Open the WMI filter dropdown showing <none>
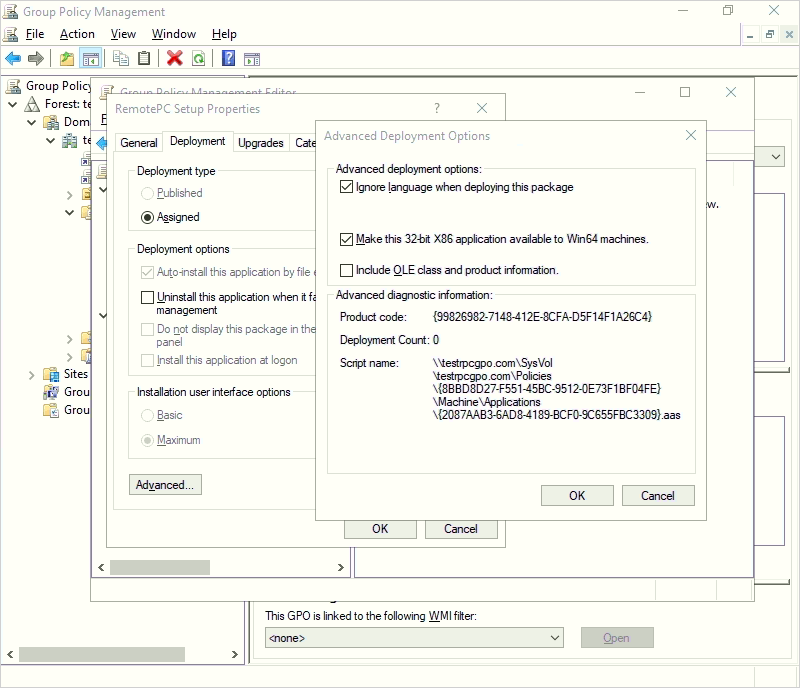 (414, 638)
